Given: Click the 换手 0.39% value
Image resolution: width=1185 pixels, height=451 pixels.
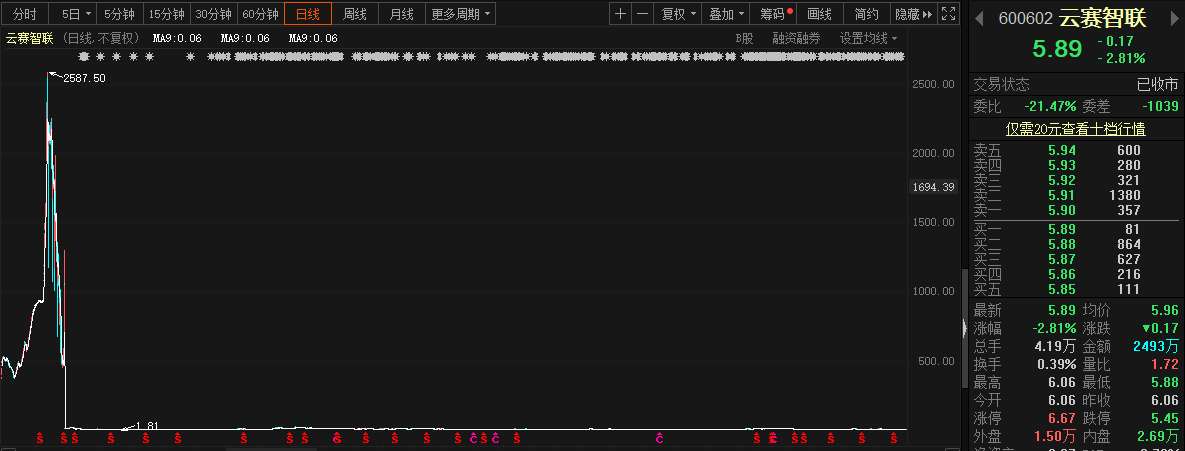Looking at the screenshot, I should [x=1056, y=364].
